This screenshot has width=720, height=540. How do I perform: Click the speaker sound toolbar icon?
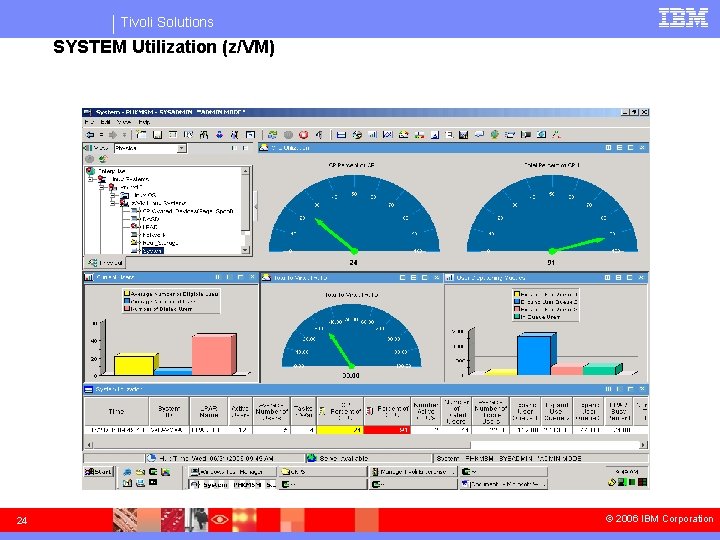pos(319,135)
